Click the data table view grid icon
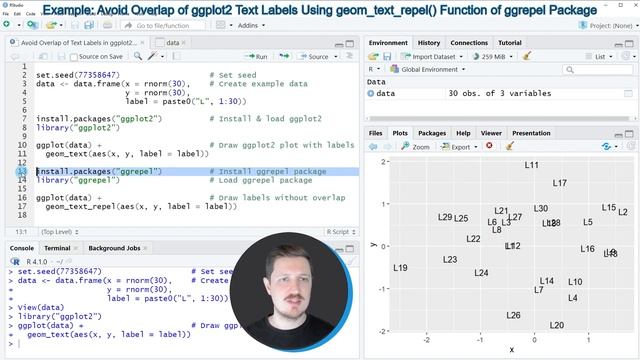 628,93
